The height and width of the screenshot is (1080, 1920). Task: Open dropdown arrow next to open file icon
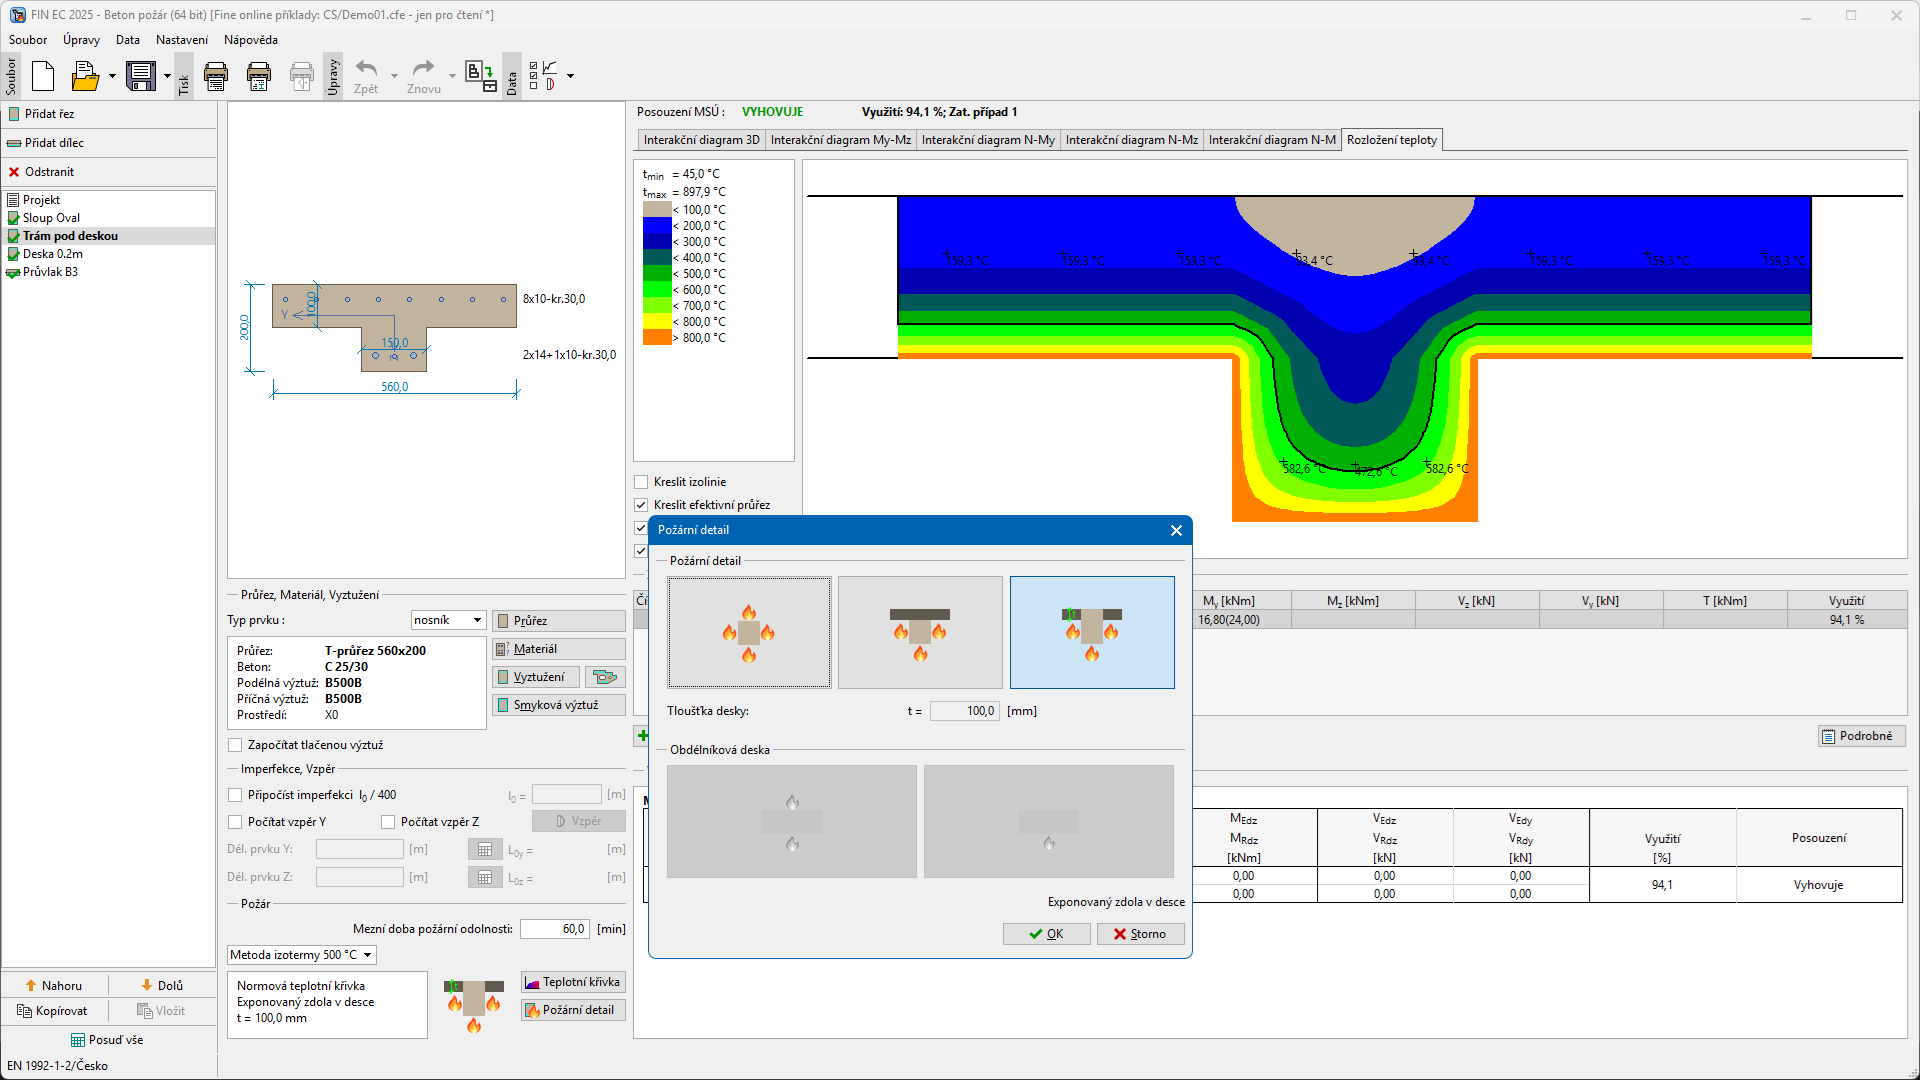pyautogui.click(x=112, y=76)
